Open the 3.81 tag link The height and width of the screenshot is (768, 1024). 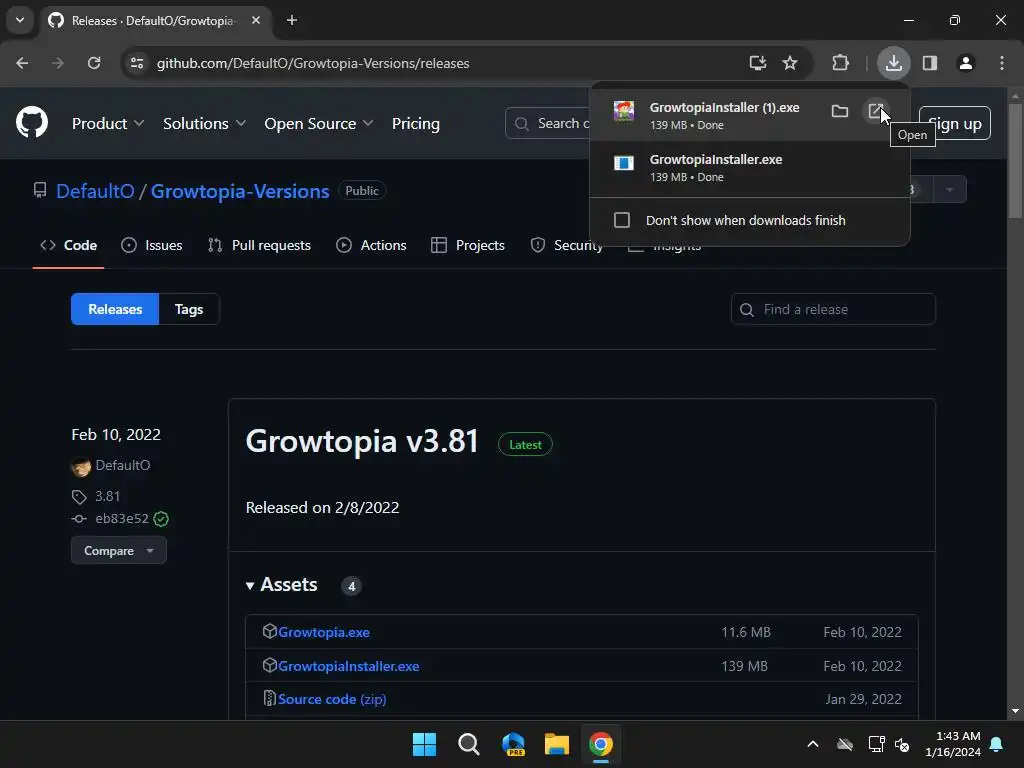pyautogui.click(x=107, y=496)
